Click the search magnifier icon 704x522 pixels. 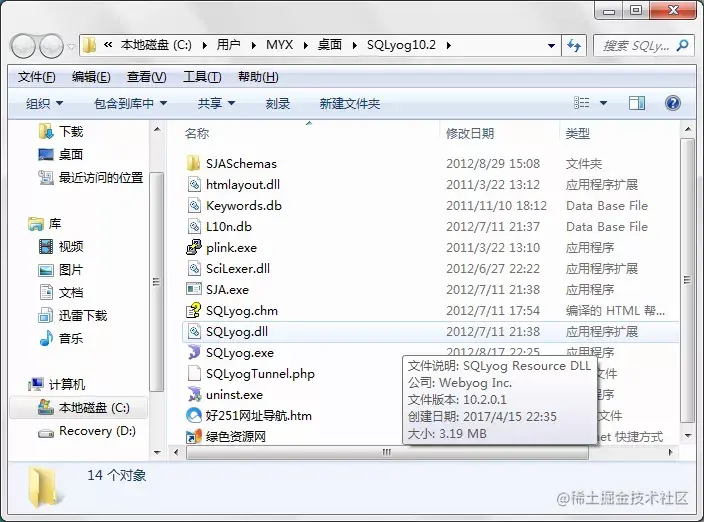[682, 45]
